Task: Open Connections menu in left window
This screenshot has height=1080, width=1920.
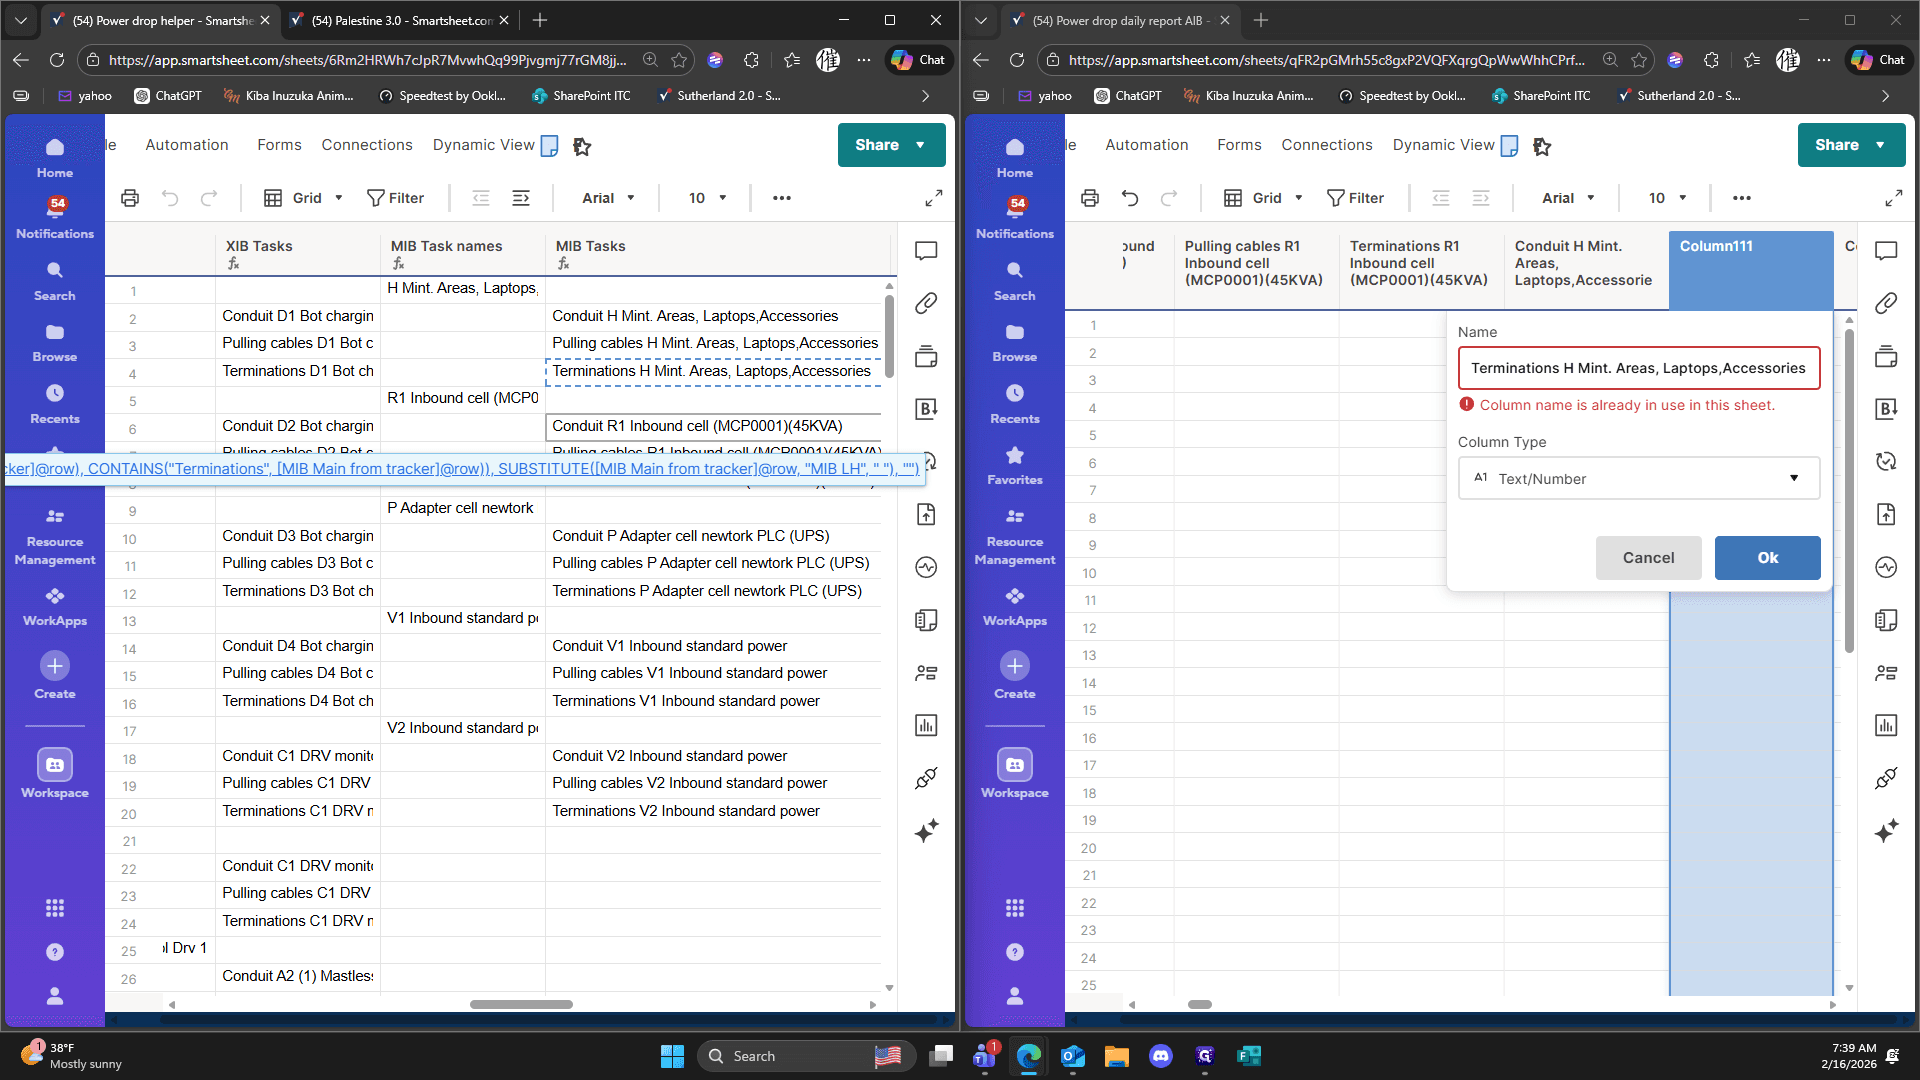Action: pyautogui.click(x=367, y=145)
